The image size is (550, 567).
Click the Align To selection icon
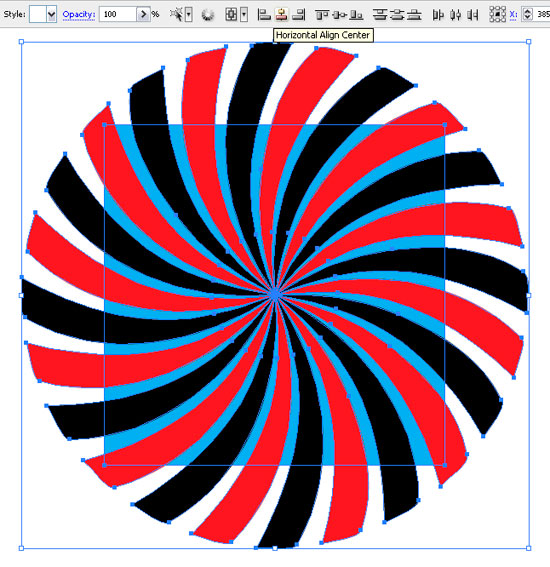231,15
